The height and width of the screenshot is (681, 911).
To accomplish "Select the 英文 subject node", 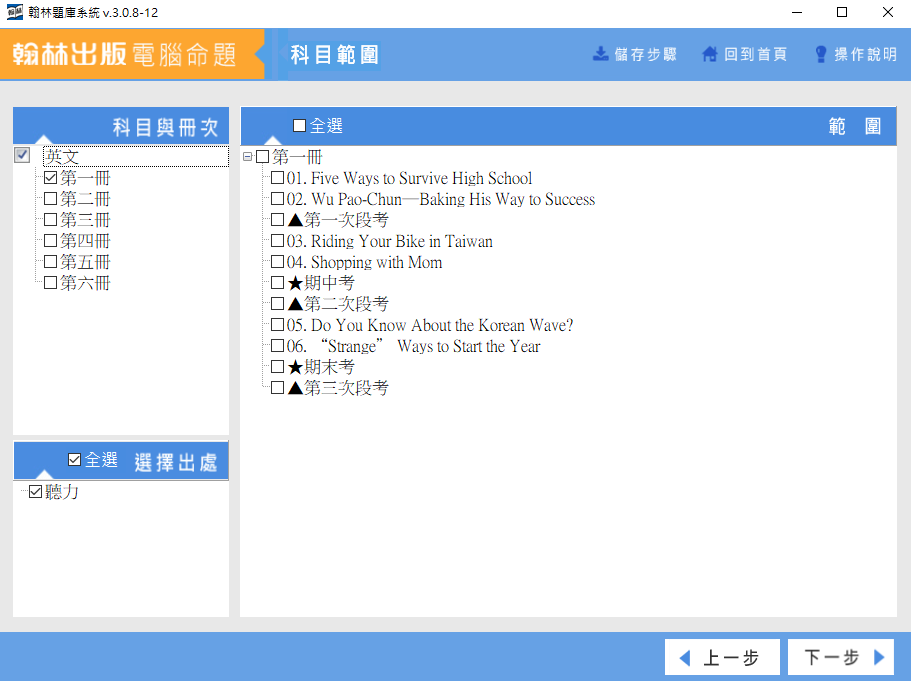I will pyautogui.click(x=62, y=157).
